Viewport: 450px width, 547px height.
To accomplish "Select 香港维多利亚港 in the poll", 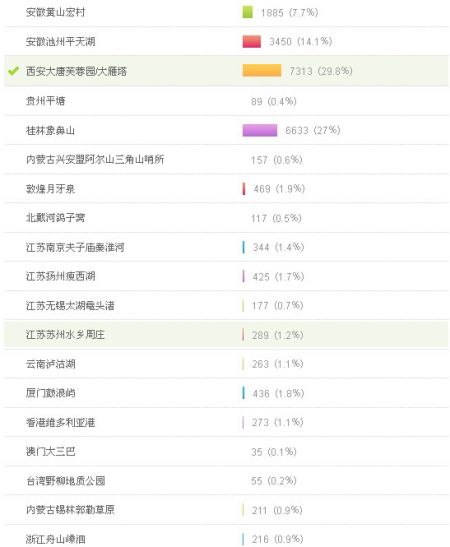I will pos(226,422).
